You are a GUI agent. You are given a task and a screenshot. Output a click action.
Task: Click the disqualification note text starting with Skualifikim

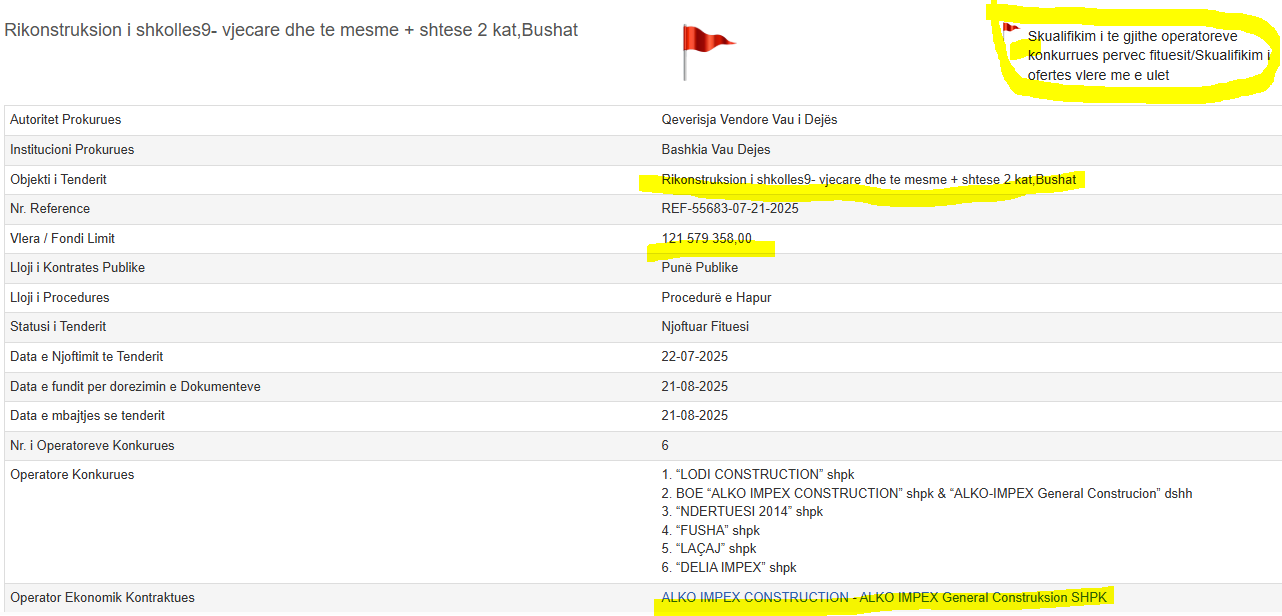tap(1148, 56)
